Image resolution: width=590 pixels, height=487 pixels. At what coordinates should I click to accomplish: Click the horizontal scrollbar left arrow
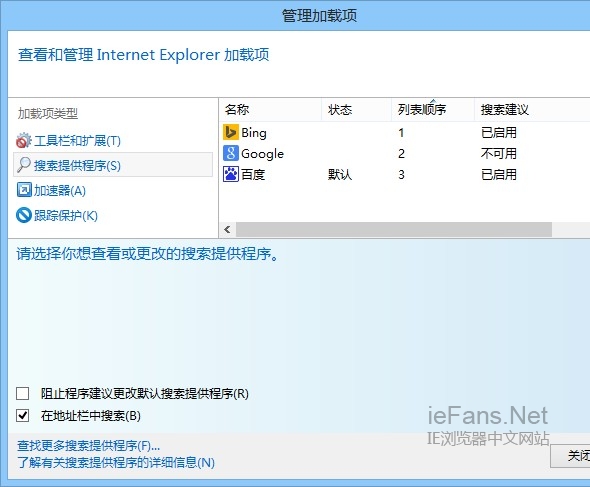(x=227, y=229)
